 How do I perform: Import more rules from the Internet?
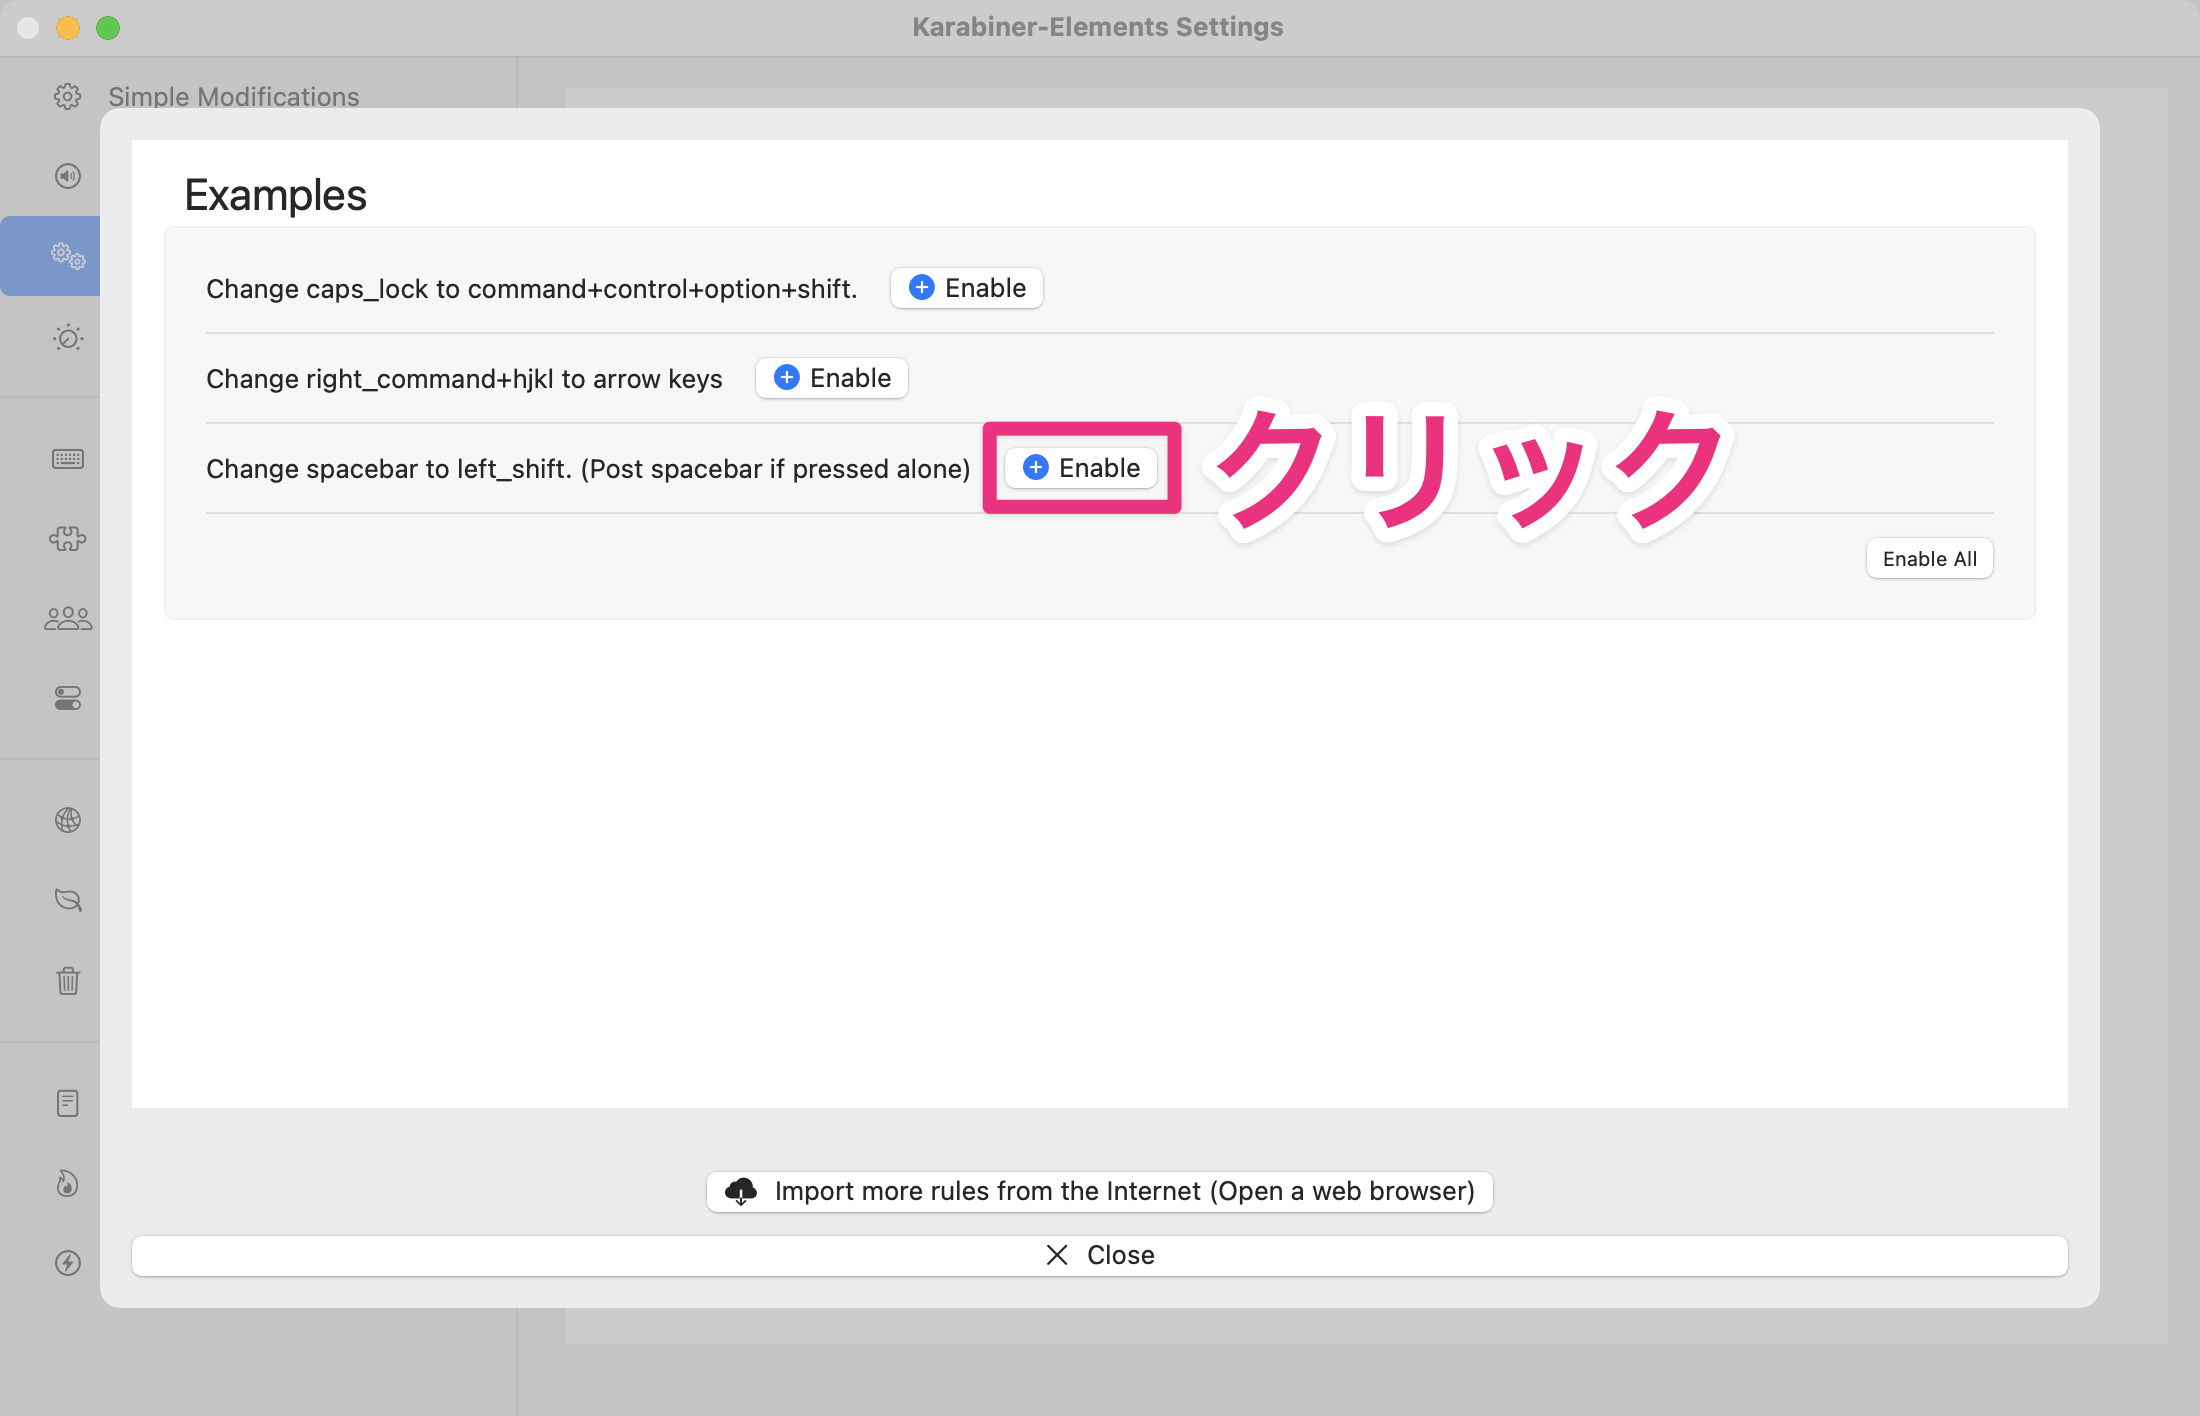[1099, 1191]
